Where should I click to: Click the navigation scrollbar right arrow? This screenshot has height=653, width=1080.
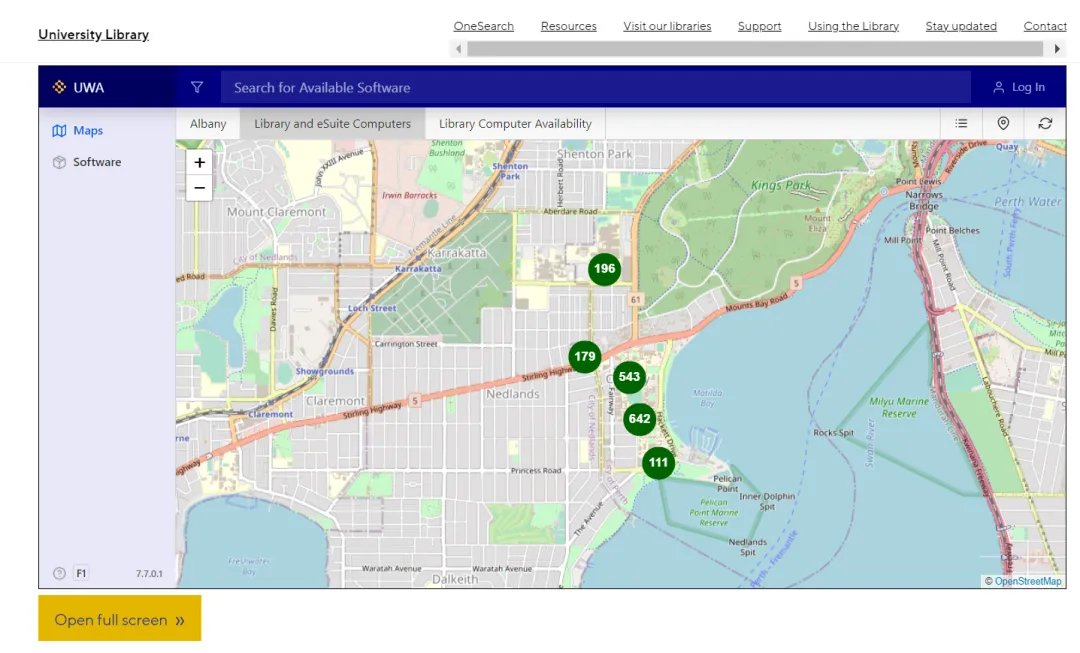click(x=1057, y=49)
